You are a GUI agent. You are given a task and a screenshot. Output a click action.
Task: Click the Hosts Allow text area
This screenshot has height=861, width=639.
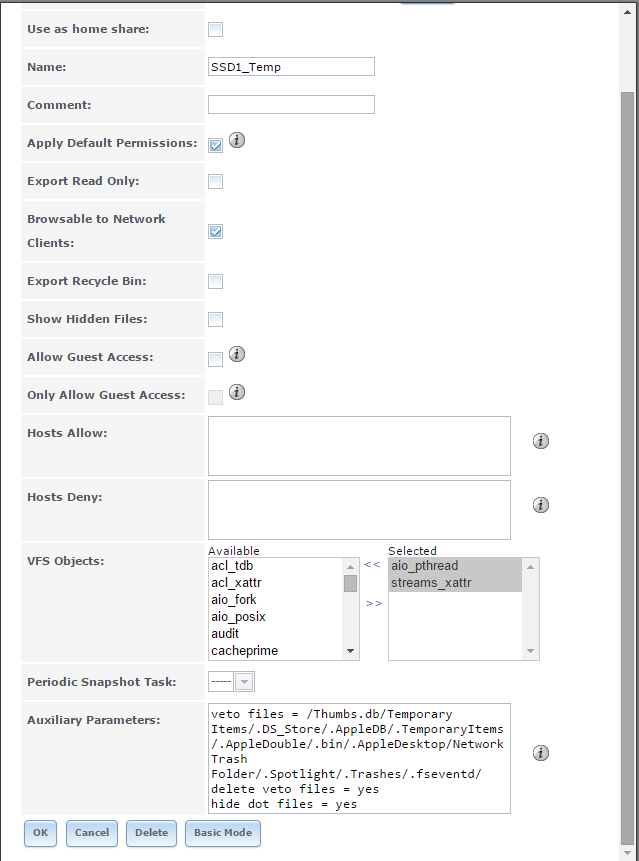click(359, 446)
